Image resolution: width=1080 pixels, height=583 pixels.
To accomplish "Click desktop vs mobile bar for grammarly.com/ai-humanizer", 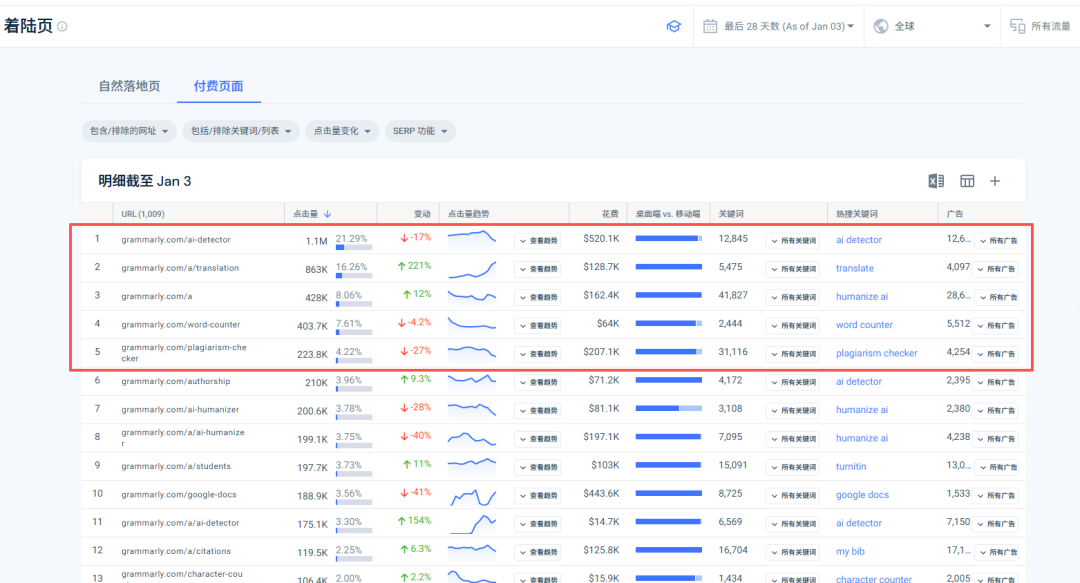I will 668,409.
